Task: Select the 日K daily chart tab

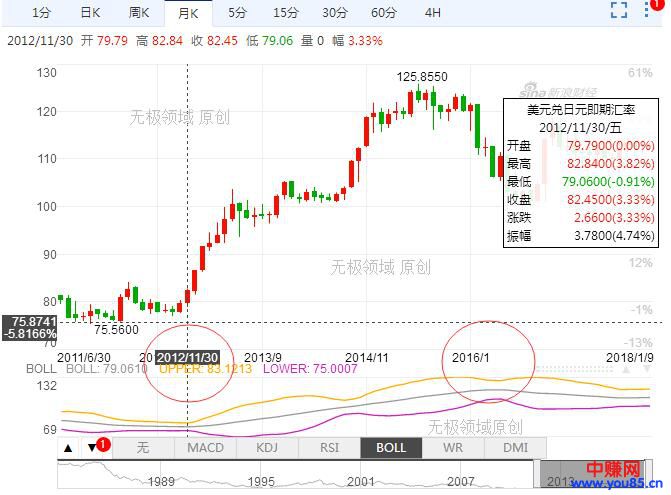Action: 90,12
